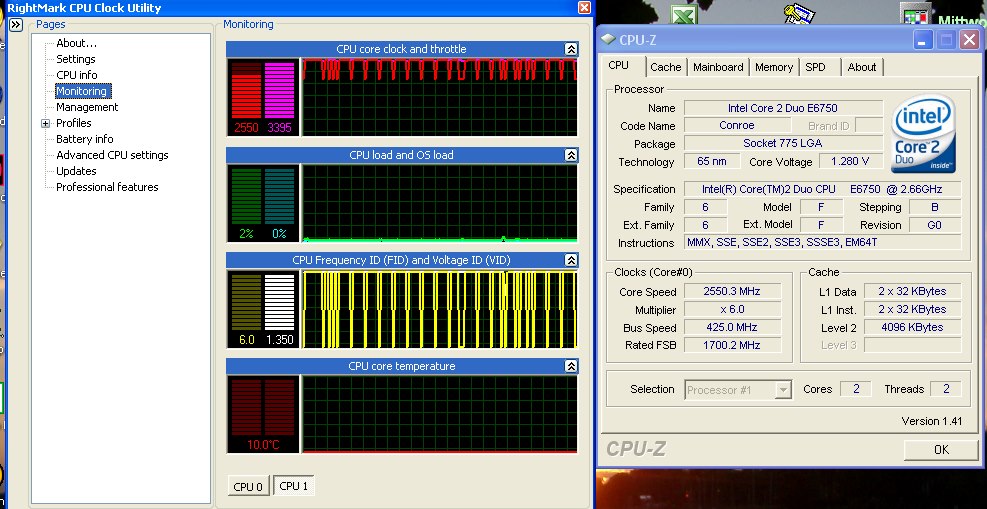This screenshot has width=987, height=509.
Task: Collapse the Pages panel with double-arrow icon
Action: 16,25
